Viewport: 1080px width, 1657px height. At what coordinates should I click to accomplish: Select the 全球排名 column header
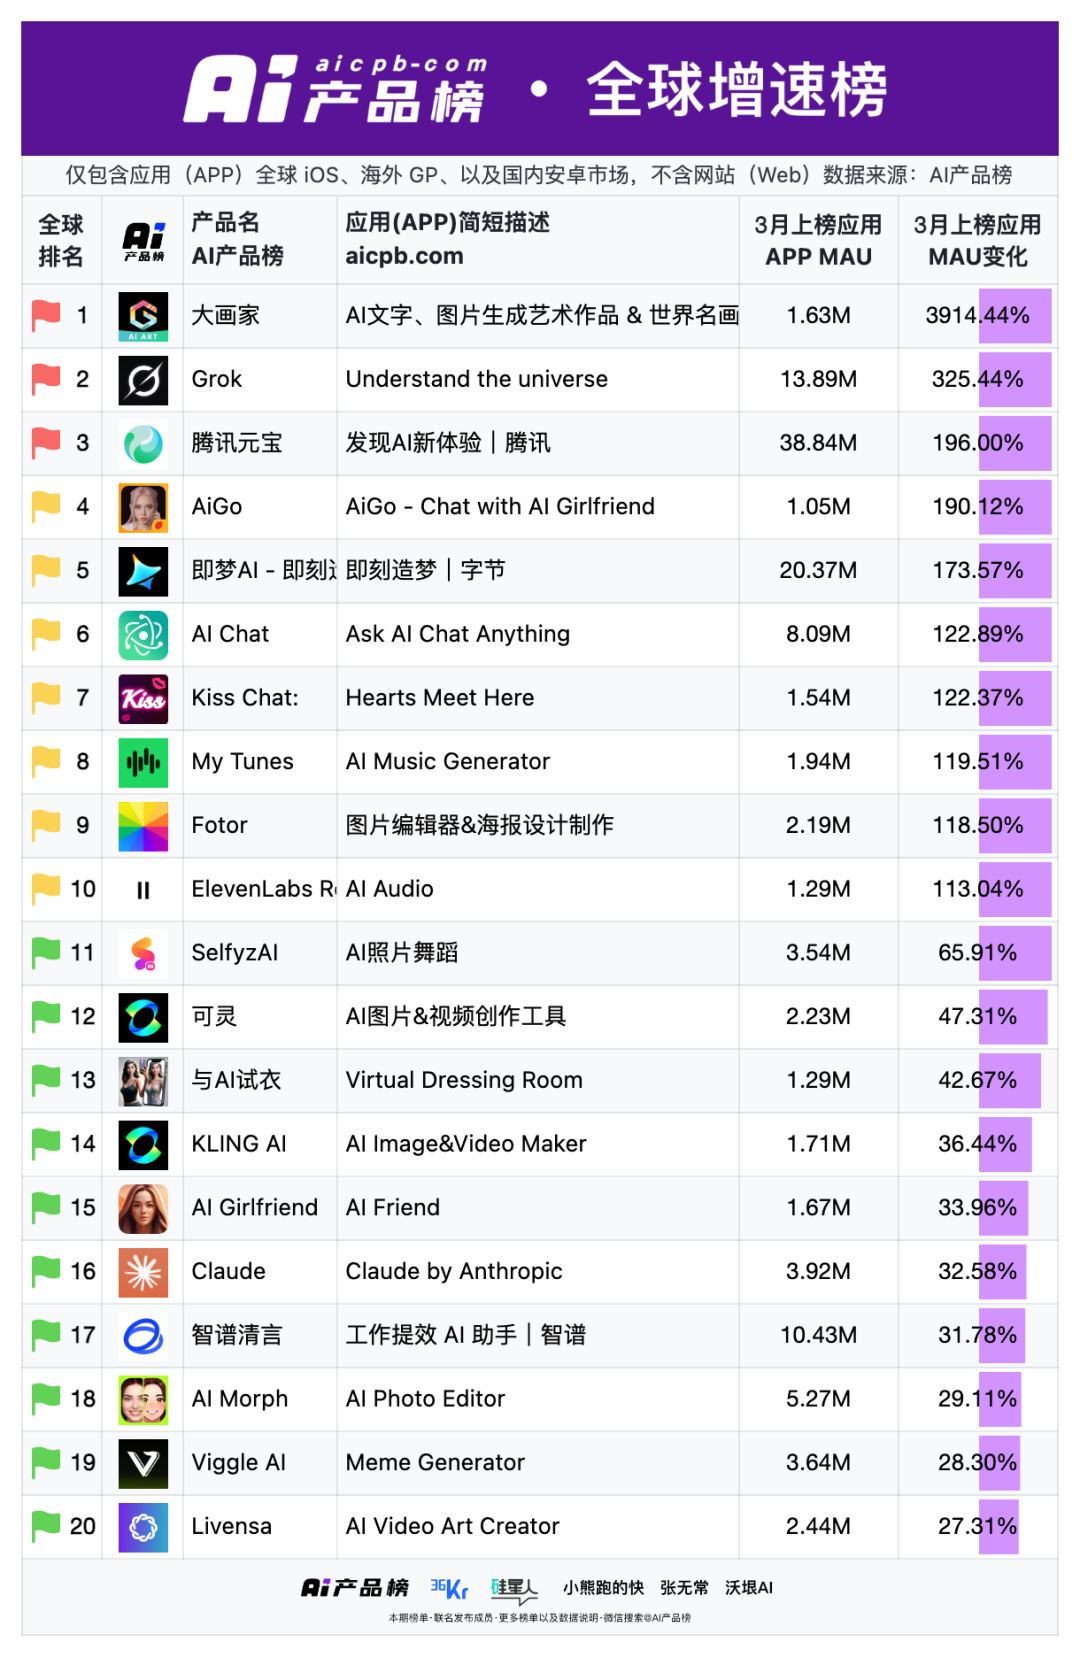tap(61, 240)
